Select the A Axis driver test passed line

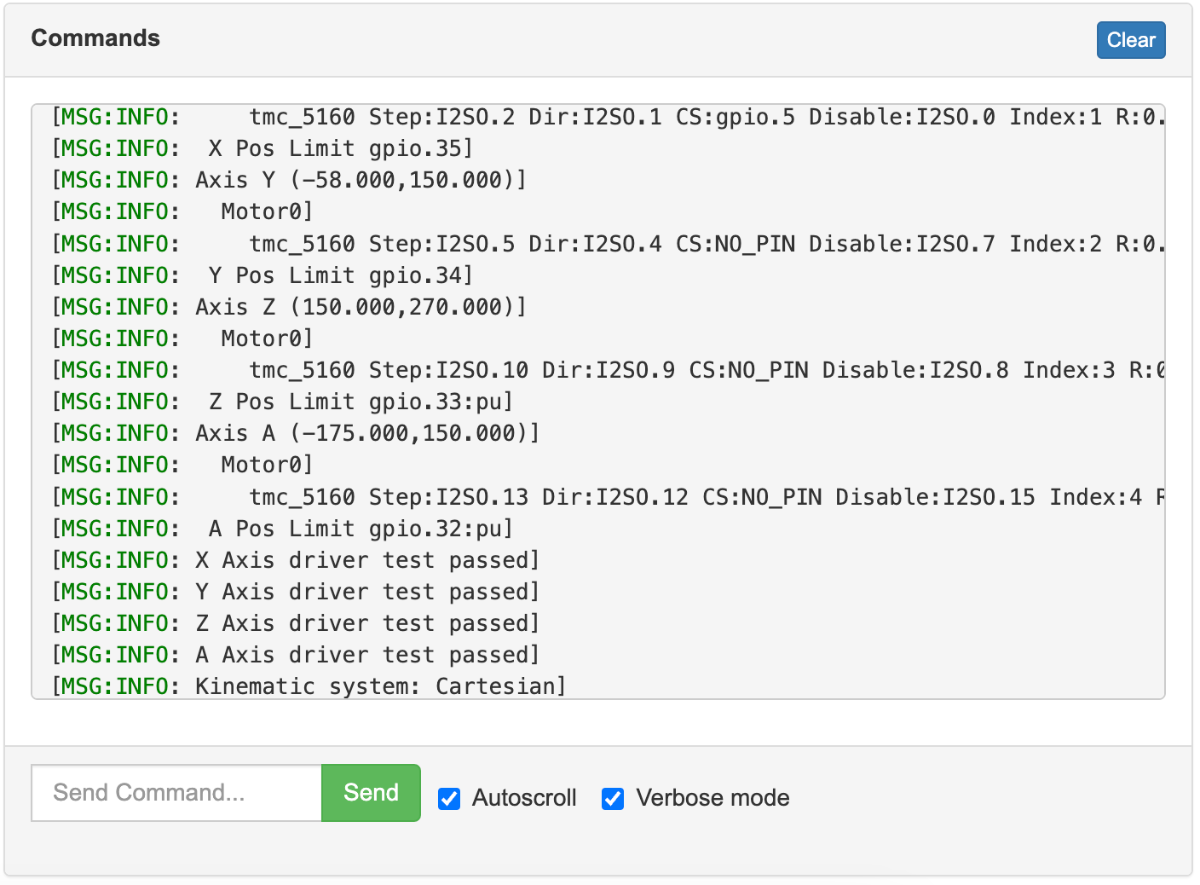(x=296, y=655)
